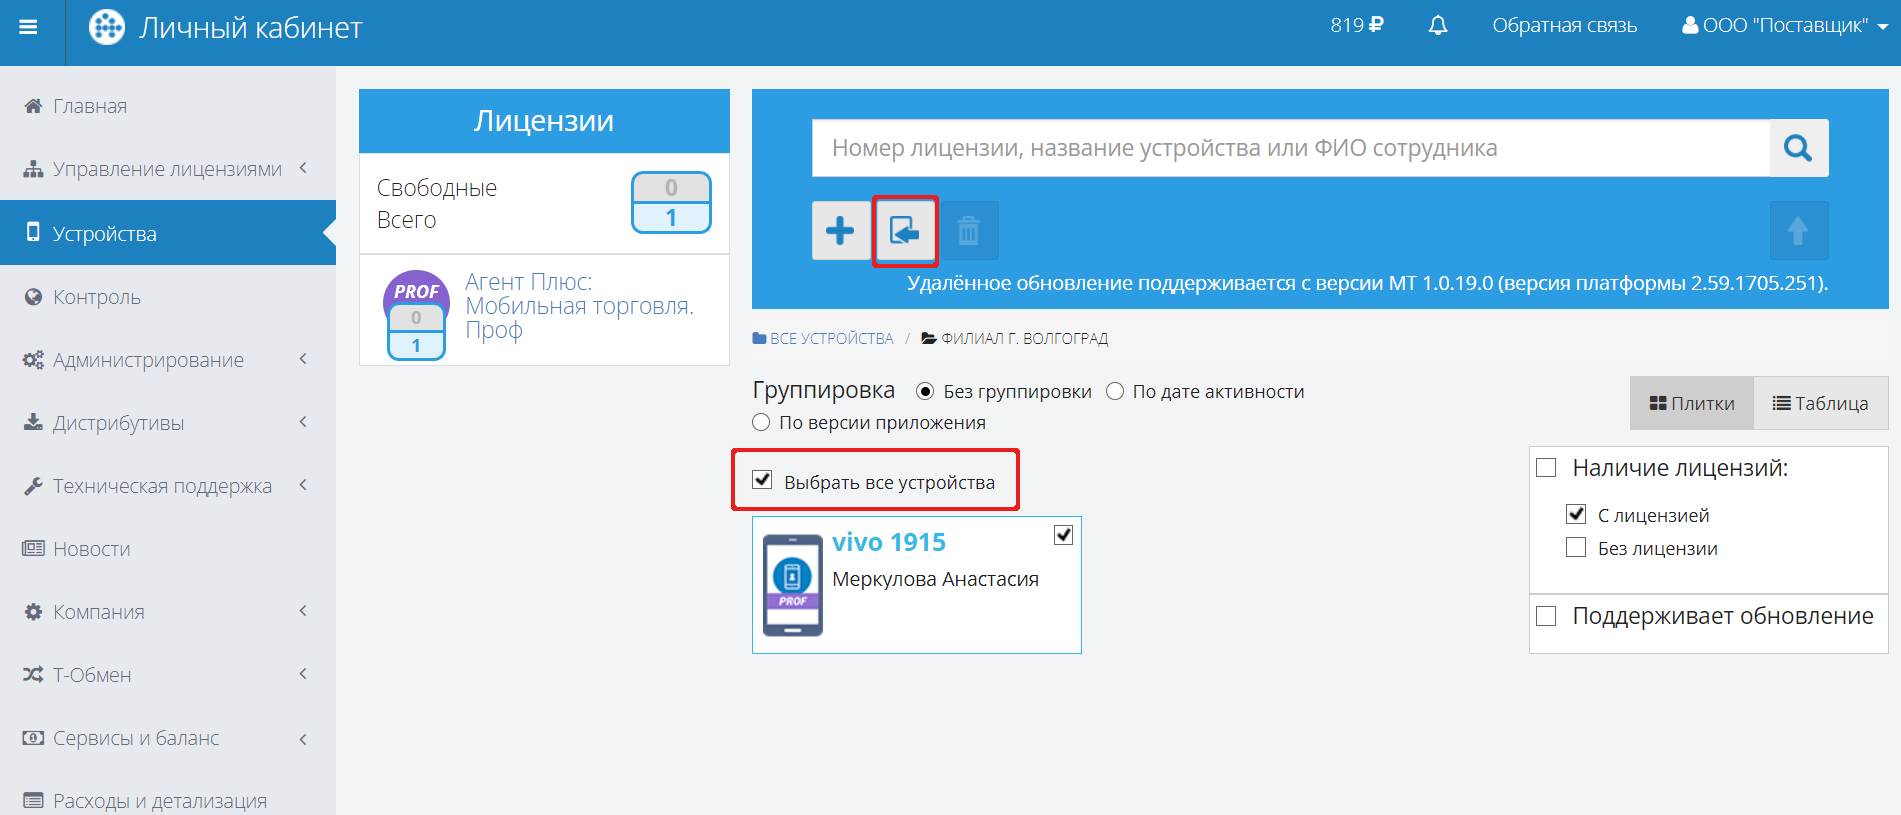Tick the 'Поддерживает обновление' checkbox

pyautogui.click(x=1546, y=616)
